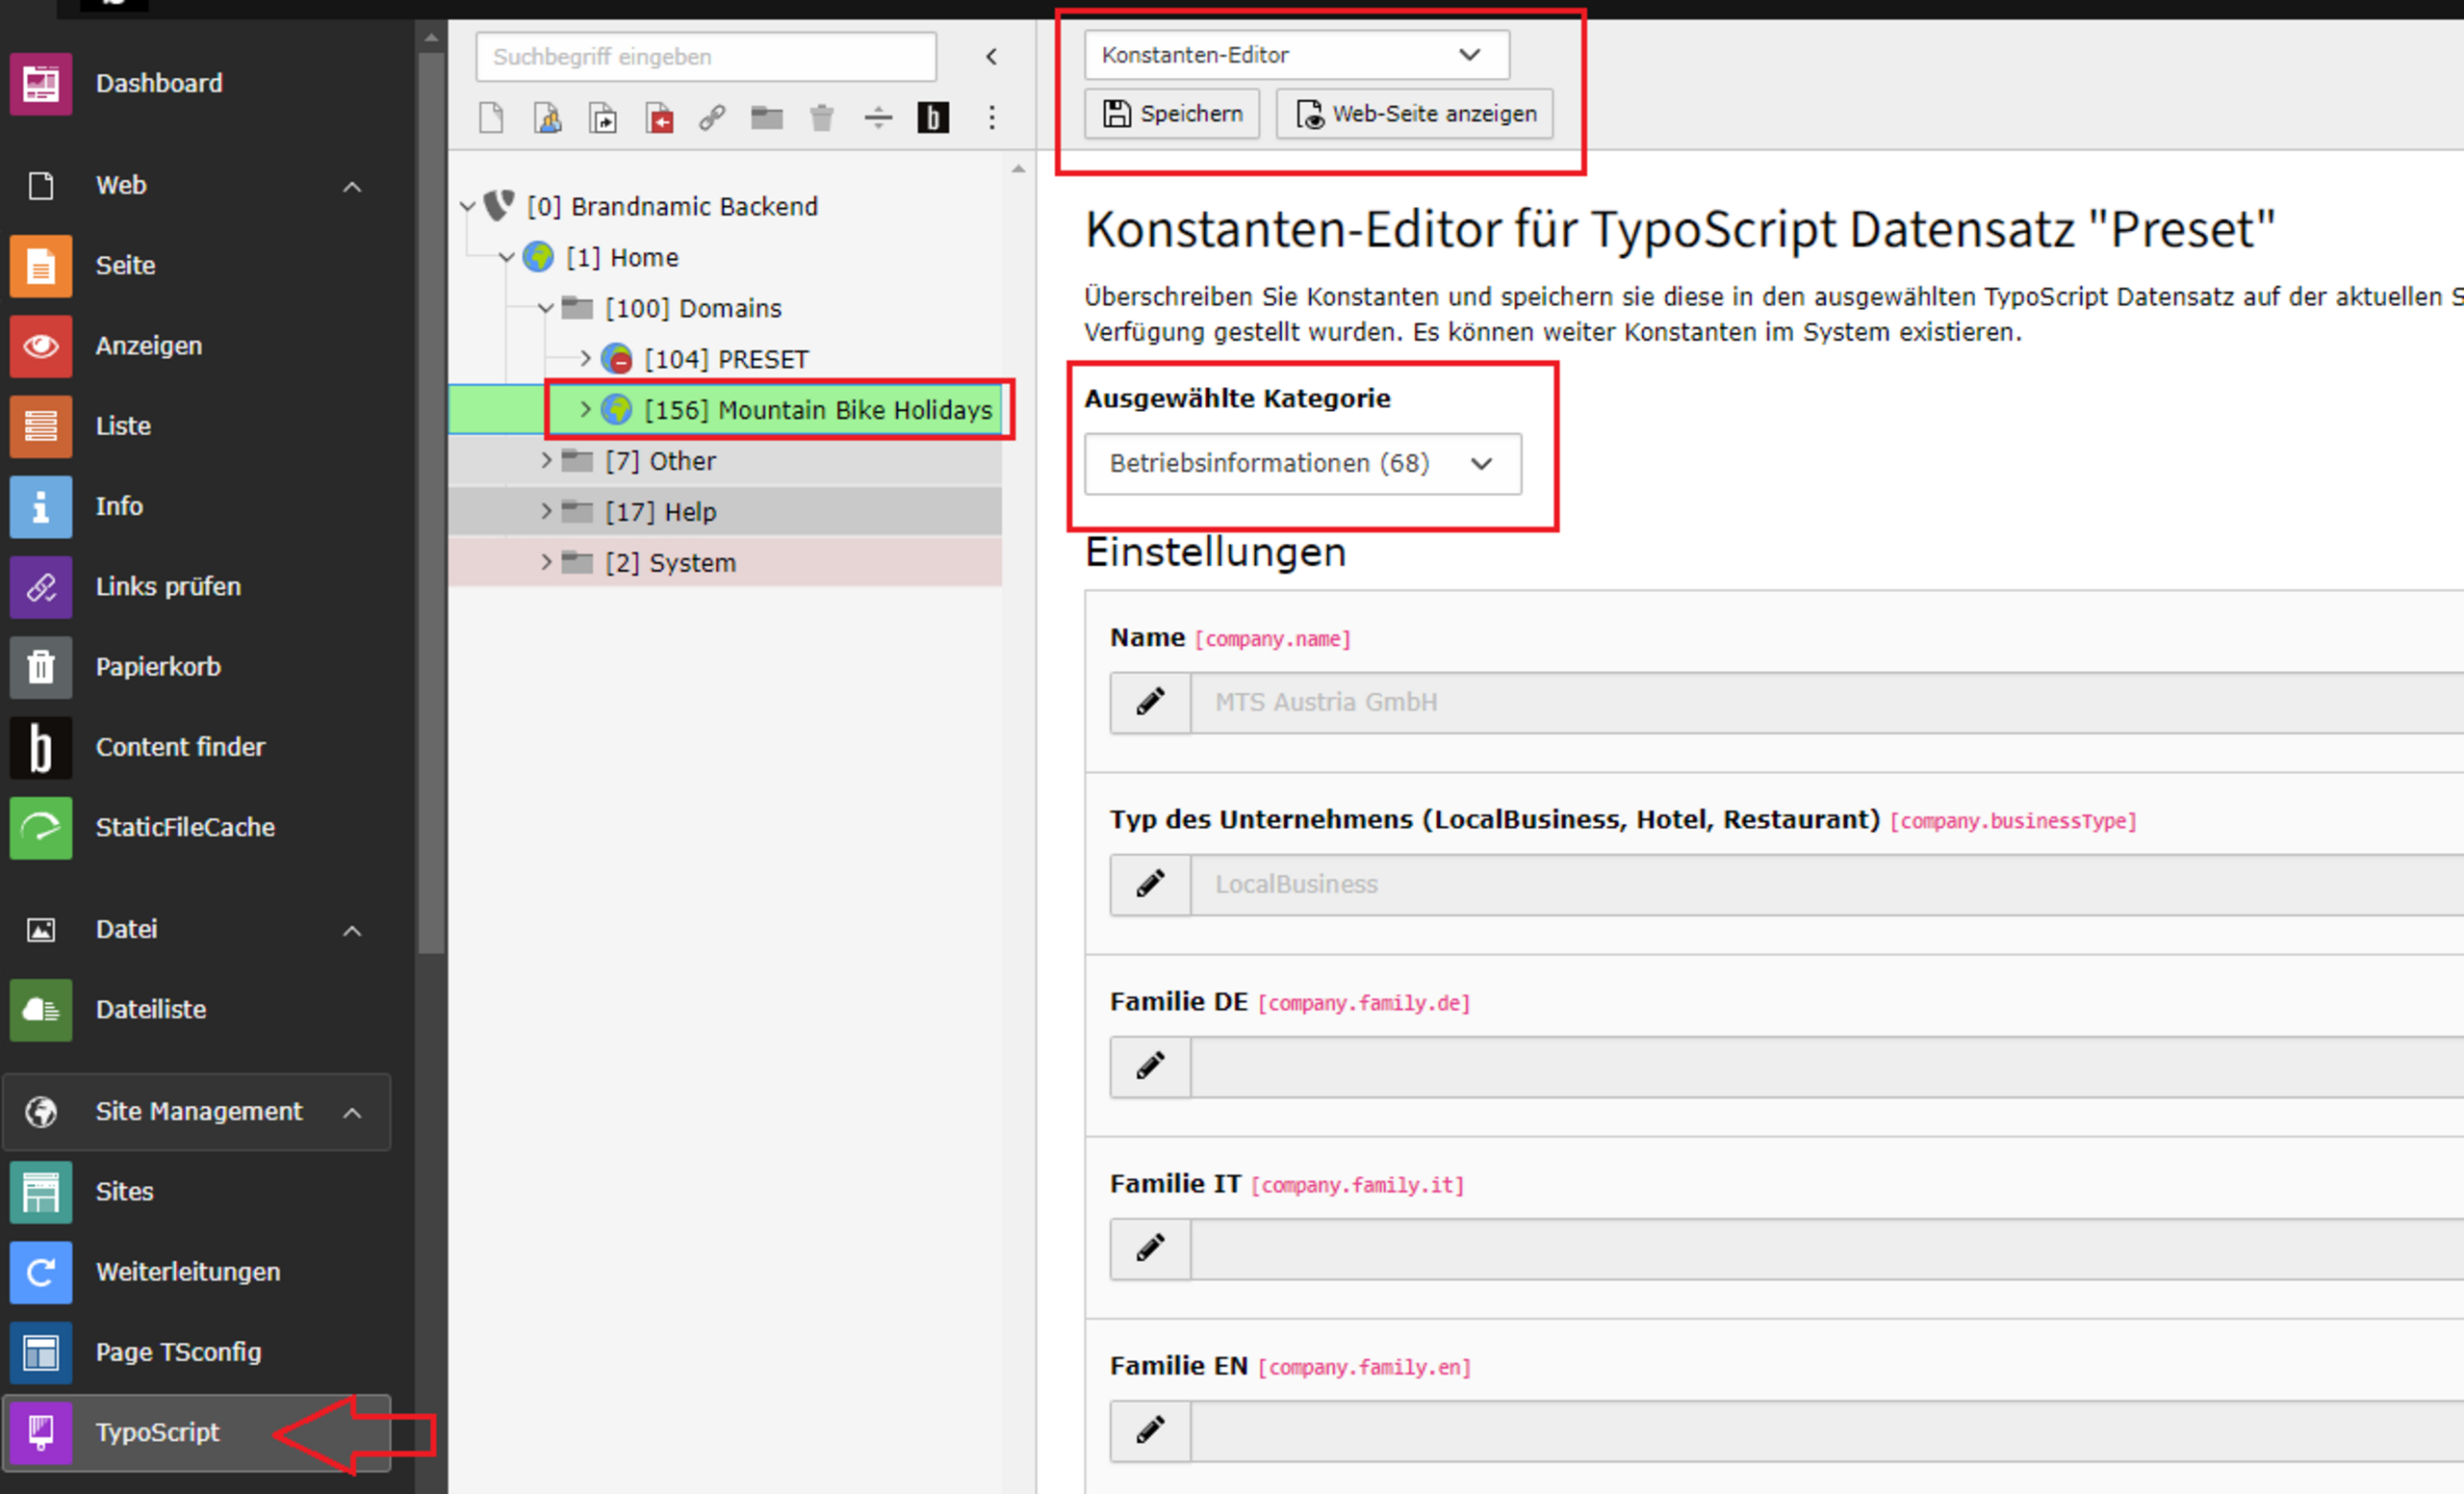
Task: Click the standard new page icon
Action: [491, 118]
